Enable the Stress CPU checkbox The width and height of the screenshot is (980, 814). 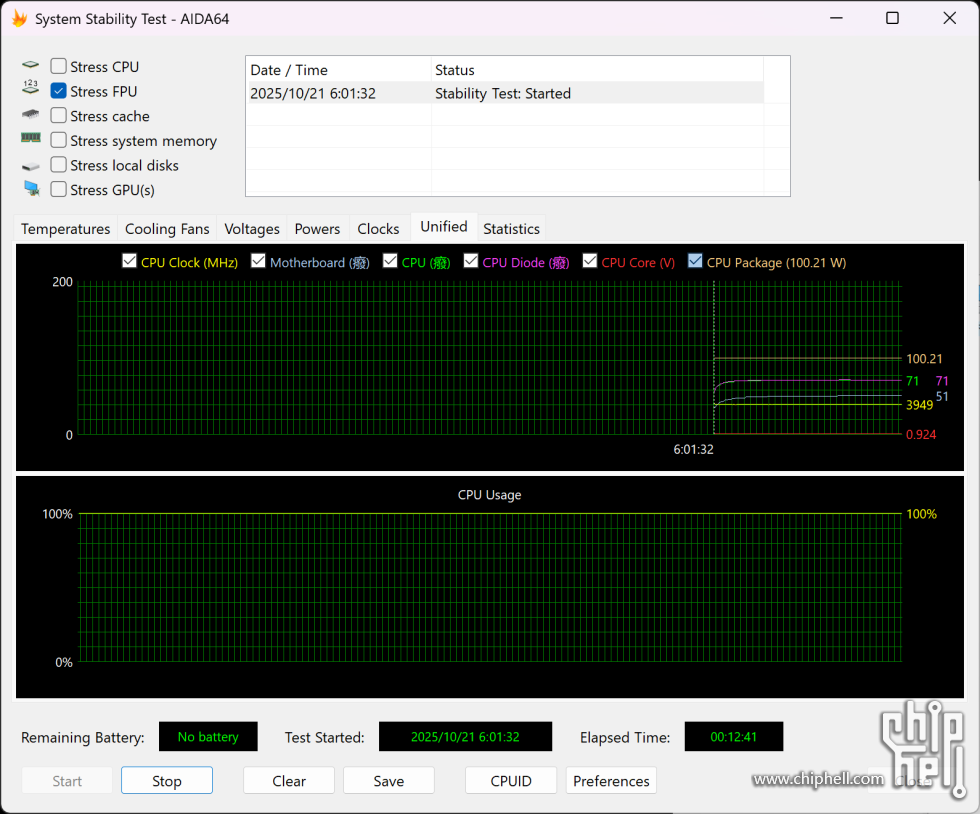(59, 66)
